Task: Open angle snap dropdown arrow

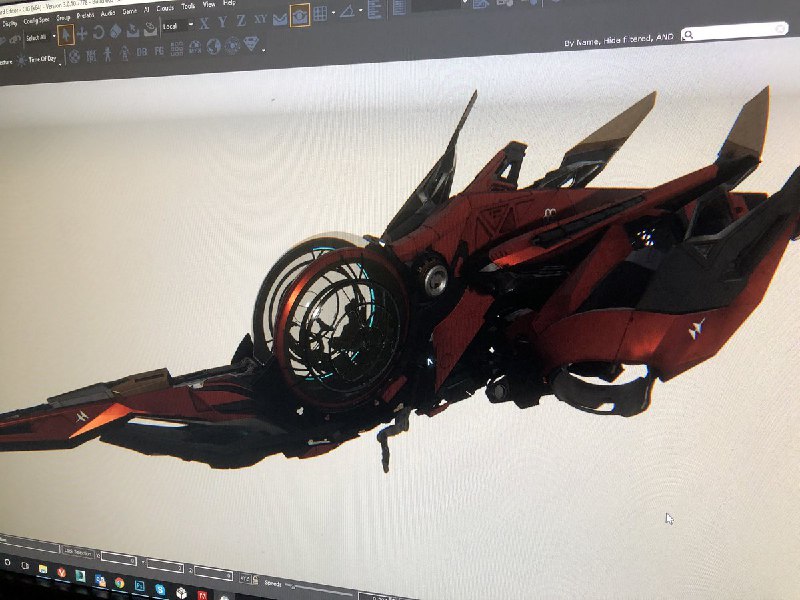Action: click(x=360, y=10)
